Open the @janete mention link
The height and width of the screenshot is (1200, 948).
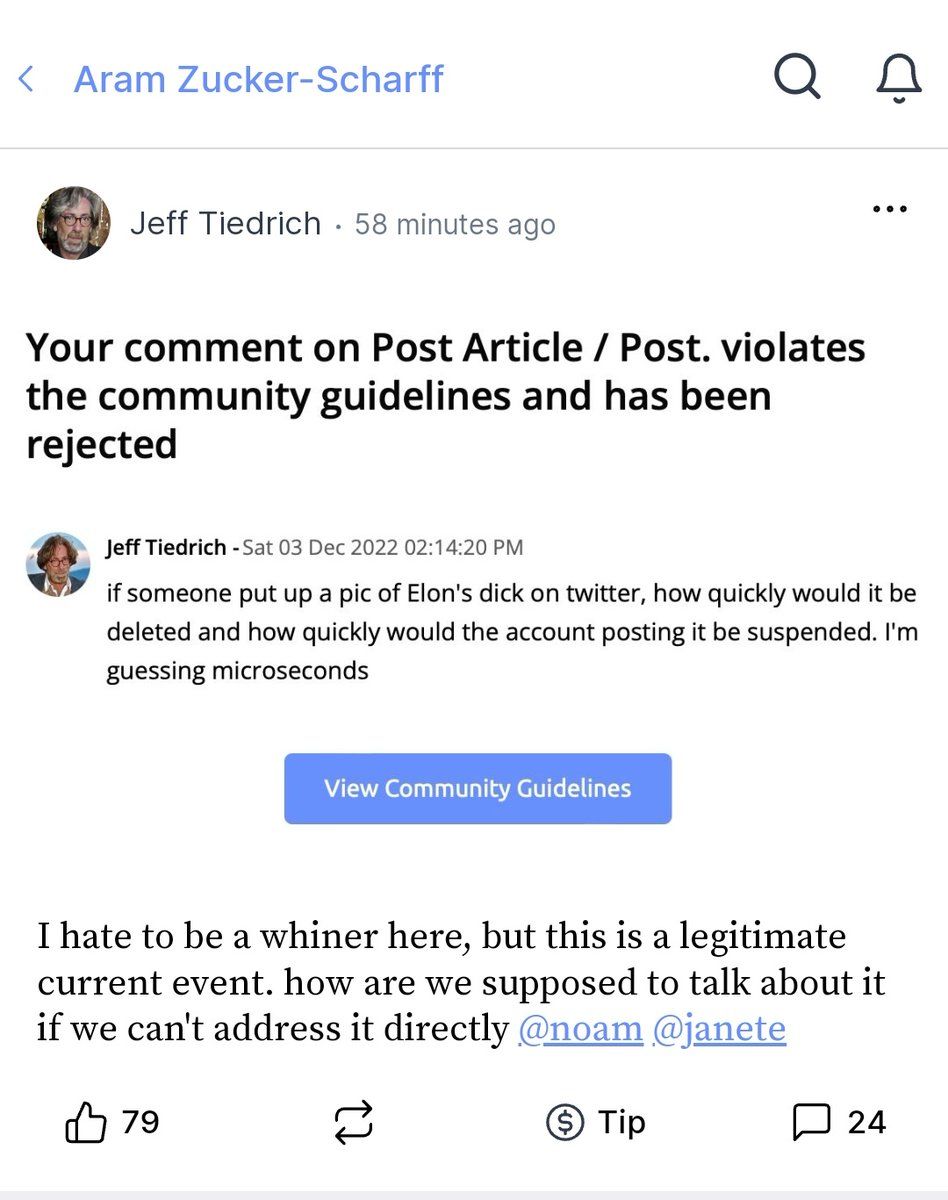pos(718,1029)
